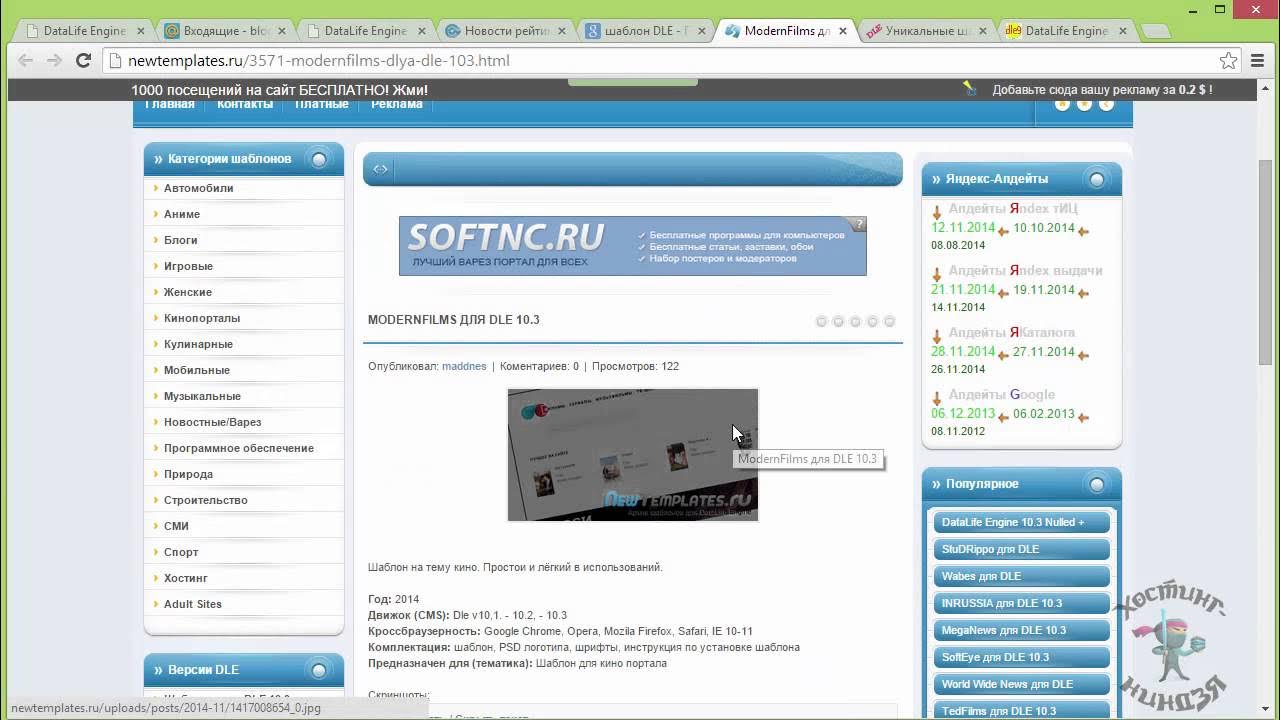This screenshot has width=1280, height=720.
Task: Open the Природа category
Action: 188,474
